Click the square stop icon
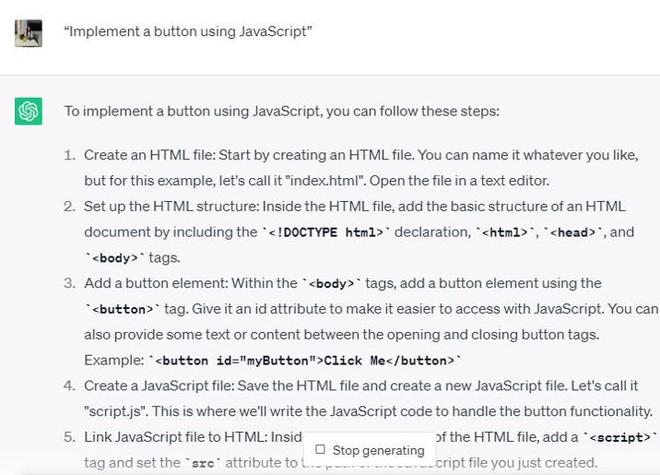 tap(320, 450)
